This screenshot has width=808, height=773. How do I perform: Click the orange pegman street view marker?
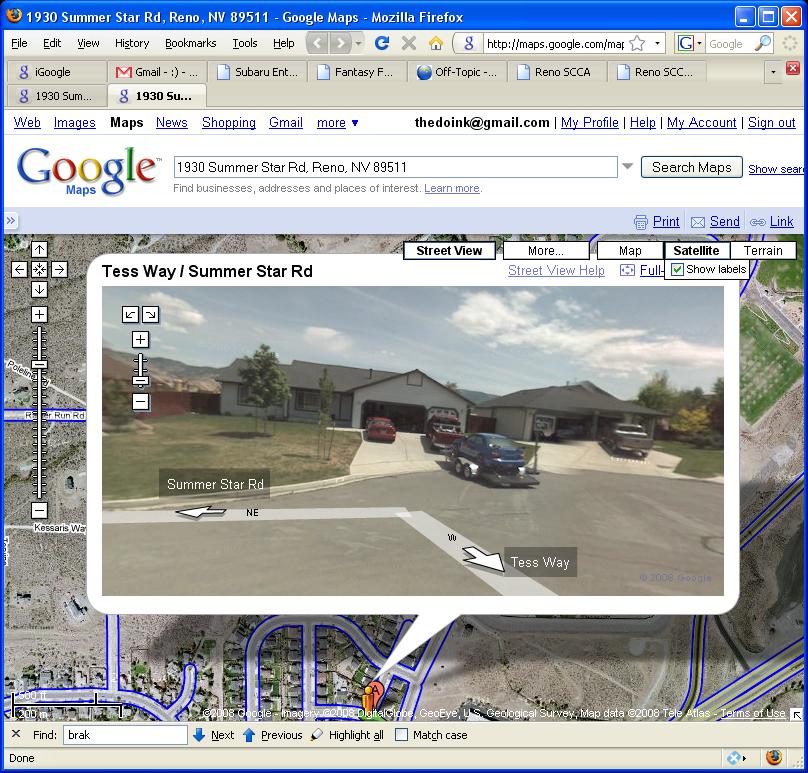click(372, 694)
